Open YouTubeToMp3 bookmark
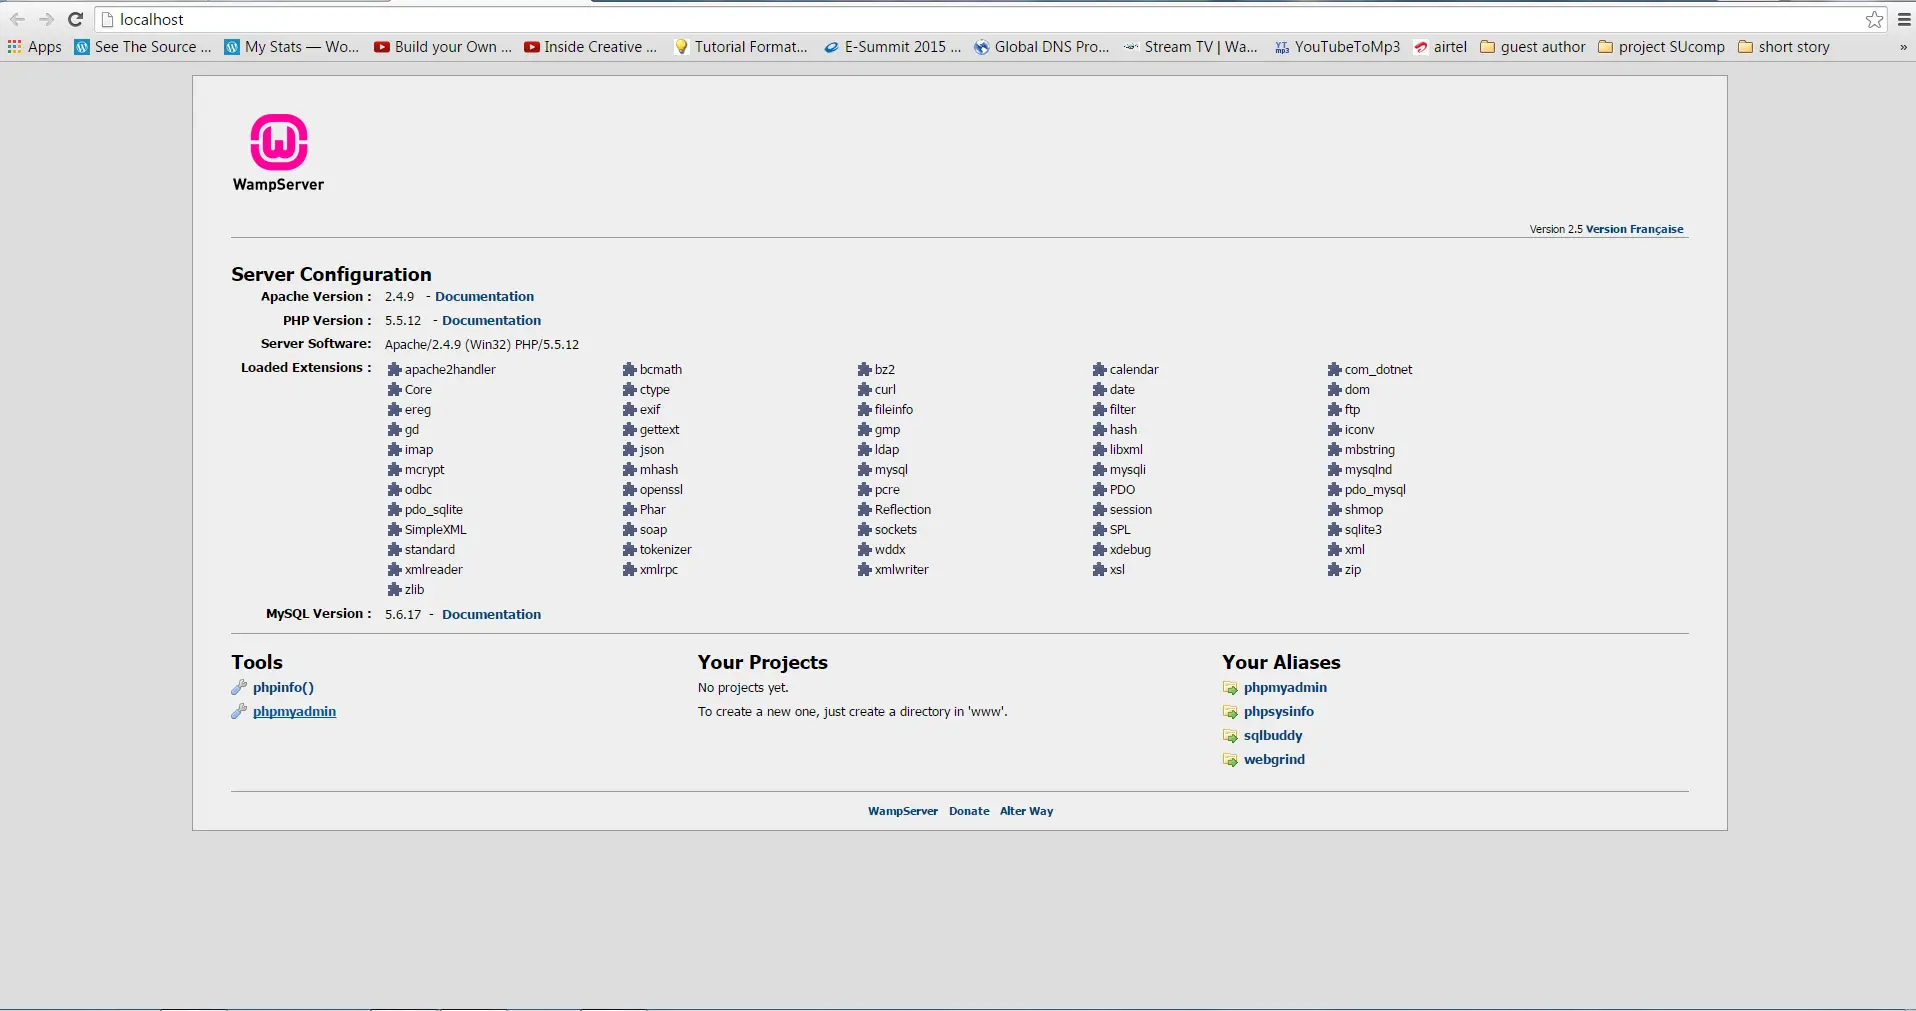Screen dimensions: 1916x1011 click(x=1337, y=47)
